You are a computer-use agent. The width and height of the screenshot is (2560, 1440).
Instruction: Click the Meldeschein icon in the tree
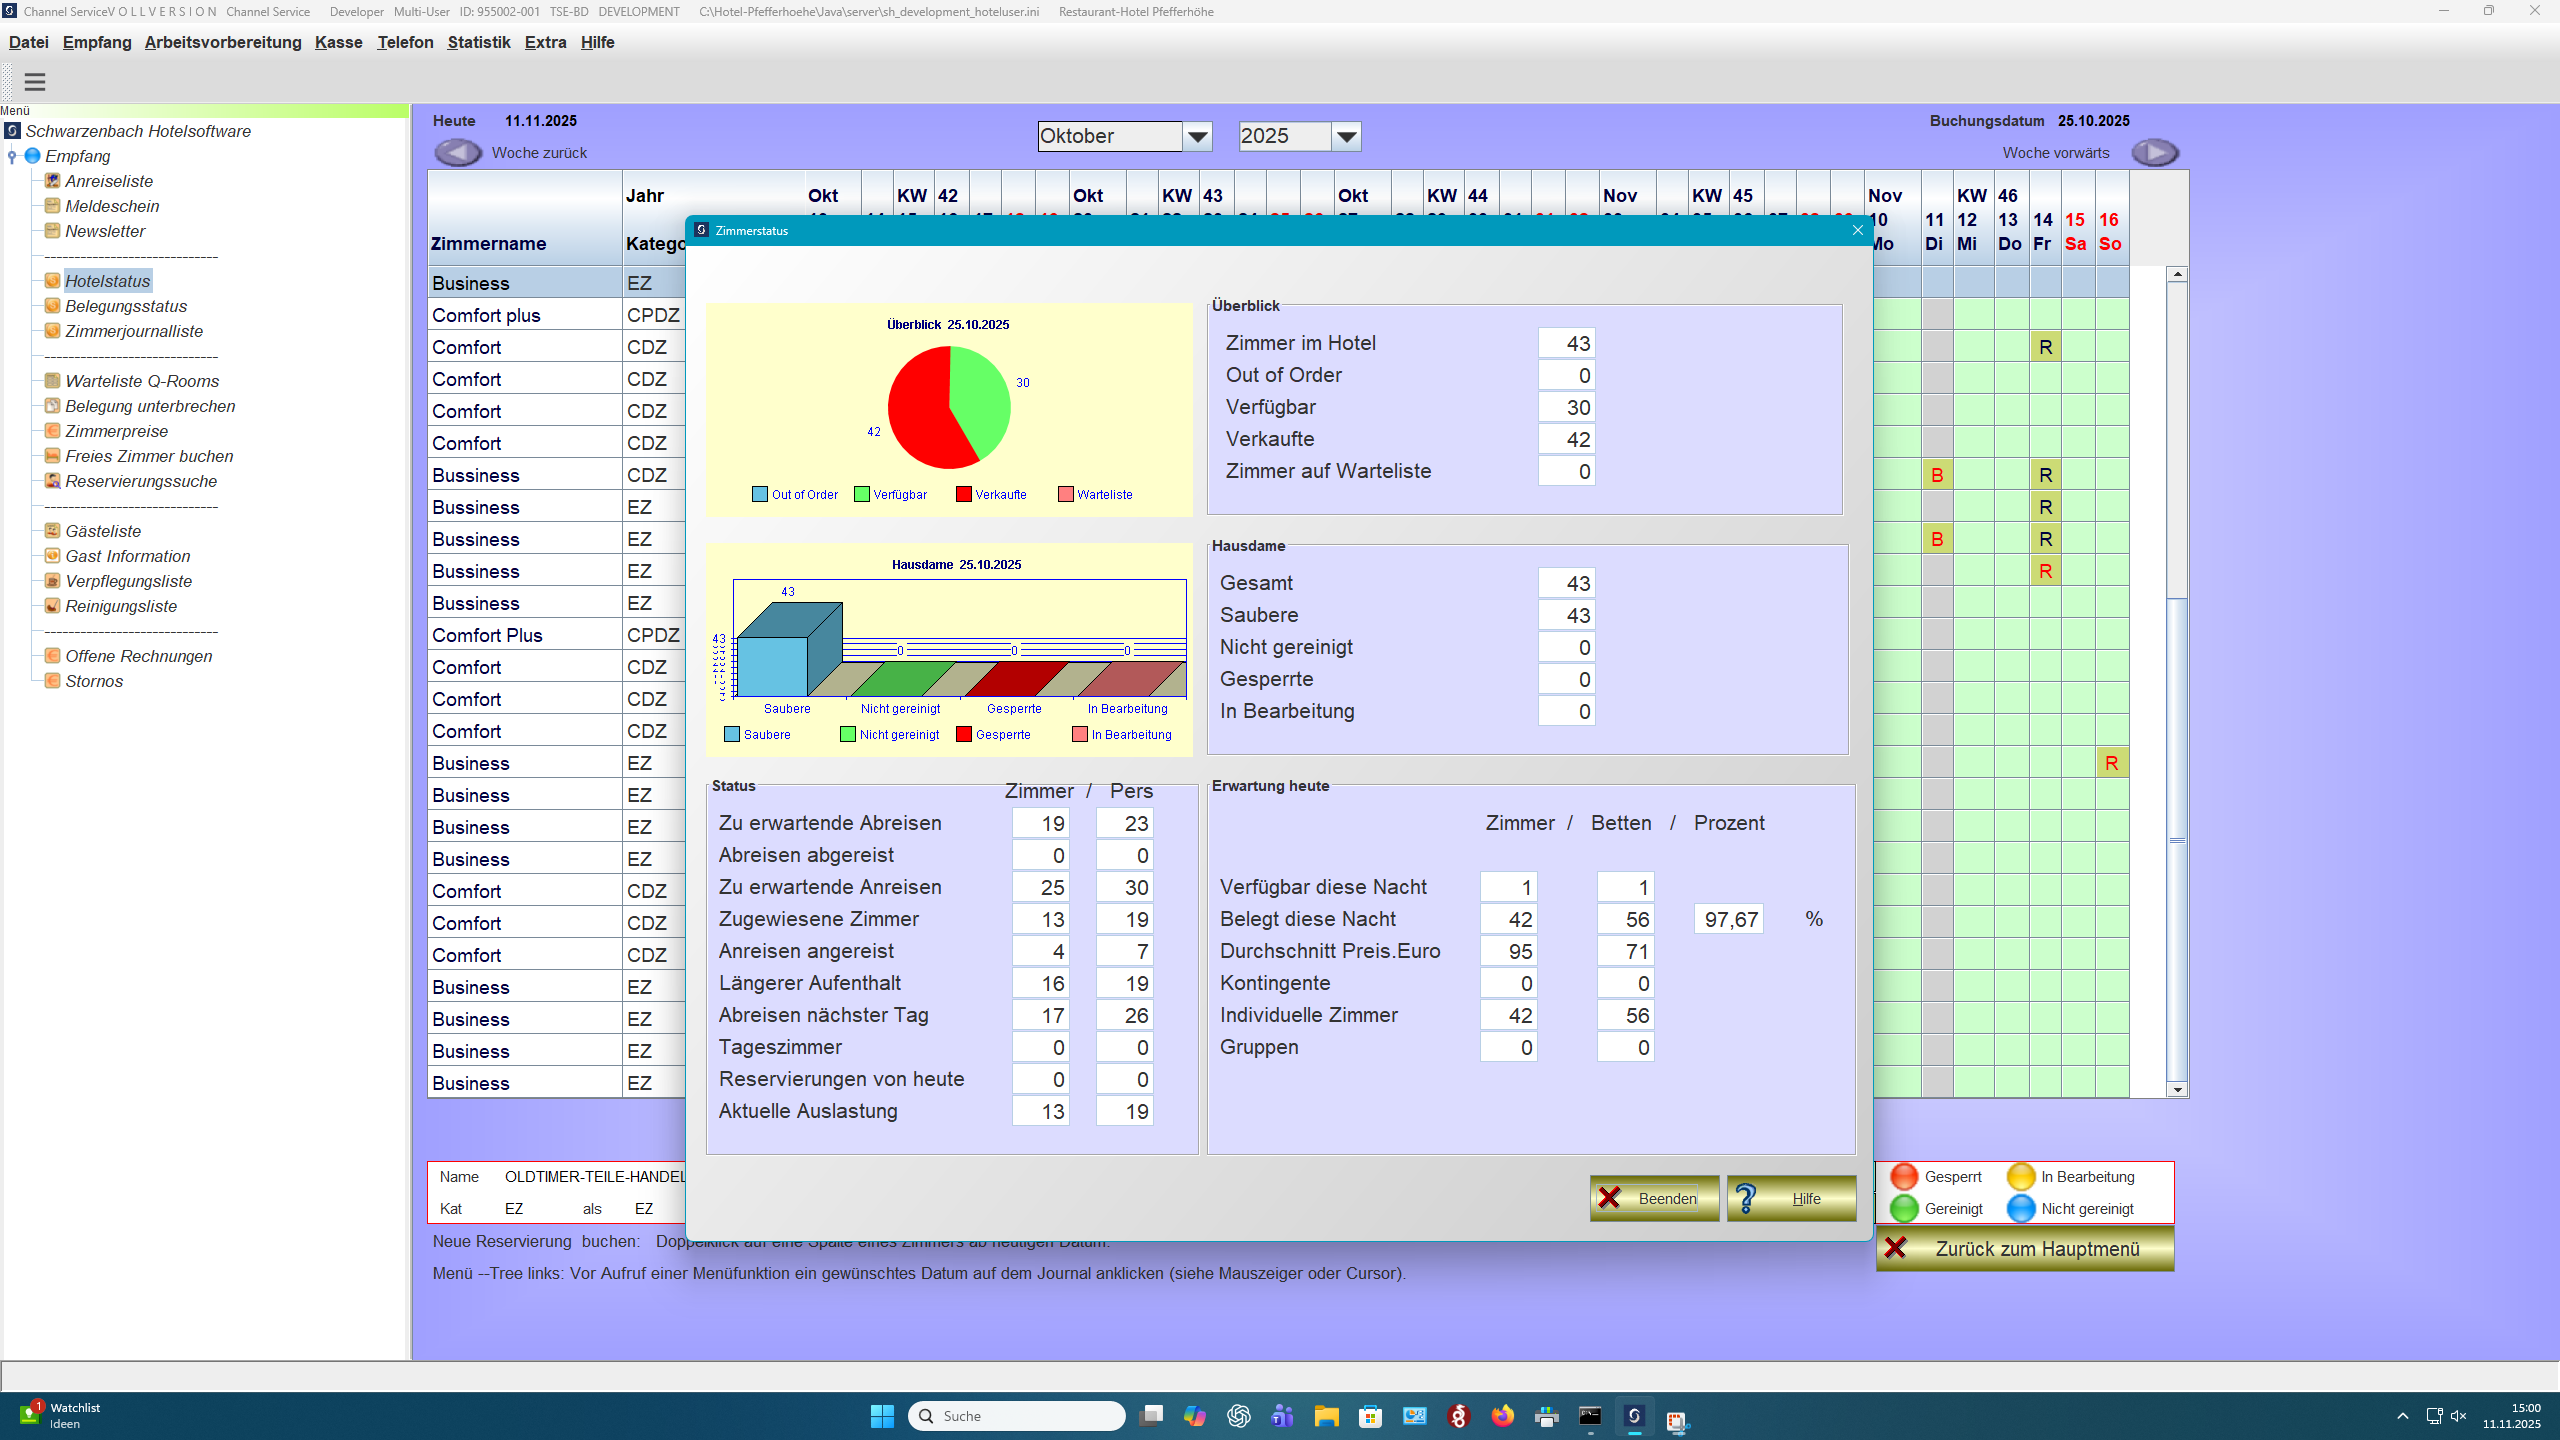pyautogui.click(x=52, y=206)
